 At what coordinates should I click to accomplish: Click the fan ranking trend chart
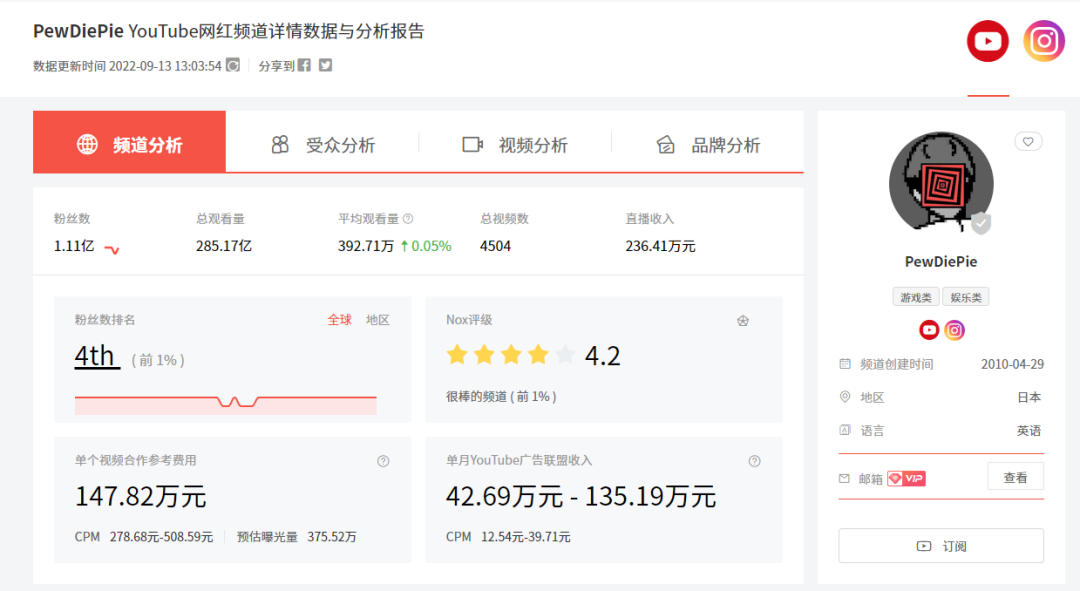(x=225, y=404)
